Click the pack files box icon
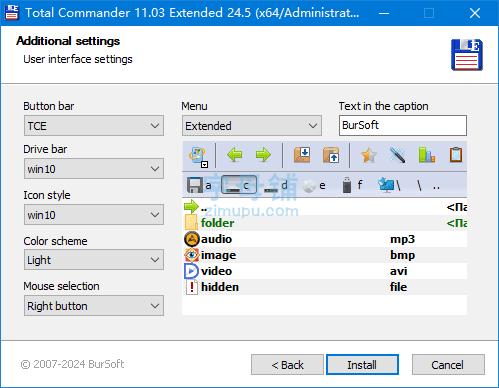This screenshot has height=388, width=499. [x=302, y=155]
